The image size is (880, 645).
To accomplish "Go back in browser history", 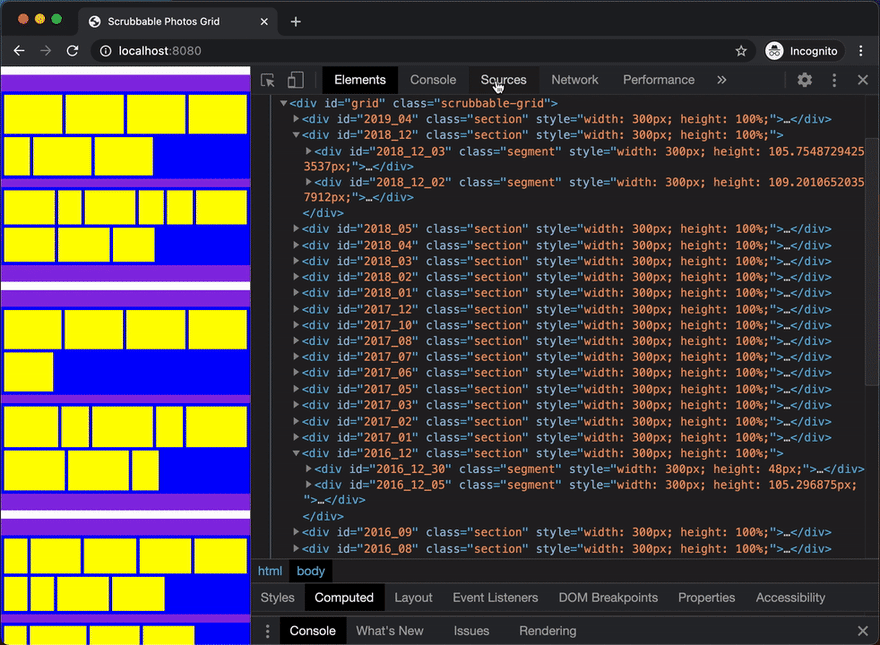I will click(x=19, y=51).
